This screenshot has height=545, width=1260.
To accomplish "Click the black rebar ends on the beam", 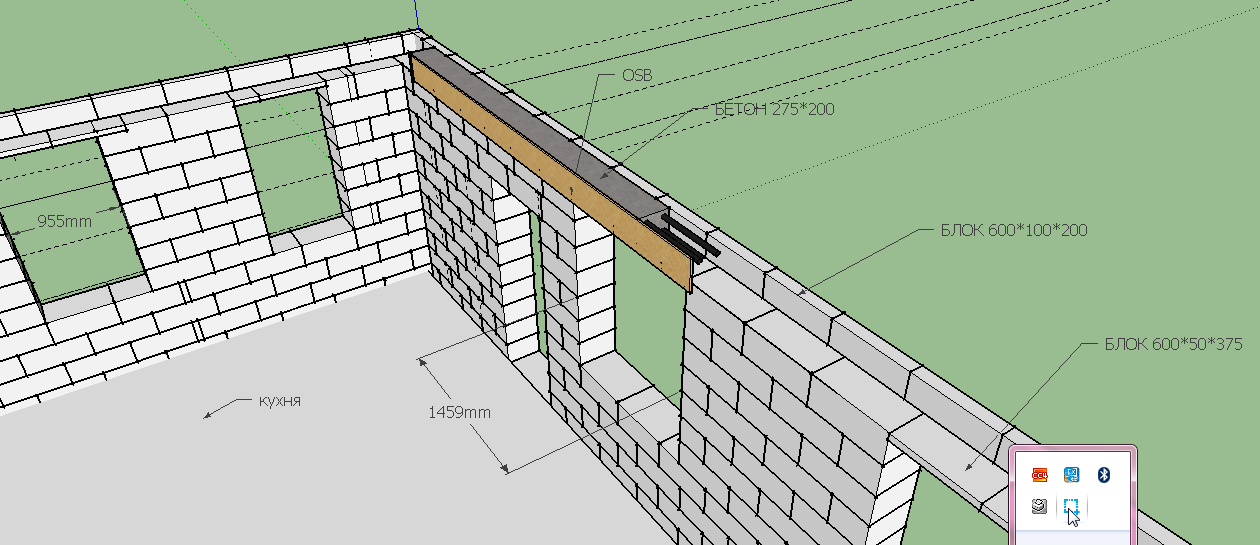I will click(x=690, y=239).
